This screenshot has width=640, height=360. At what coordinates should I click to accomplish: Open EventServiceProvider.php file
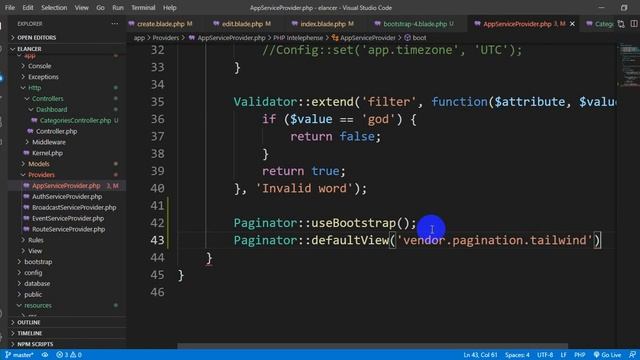point(68,218)
